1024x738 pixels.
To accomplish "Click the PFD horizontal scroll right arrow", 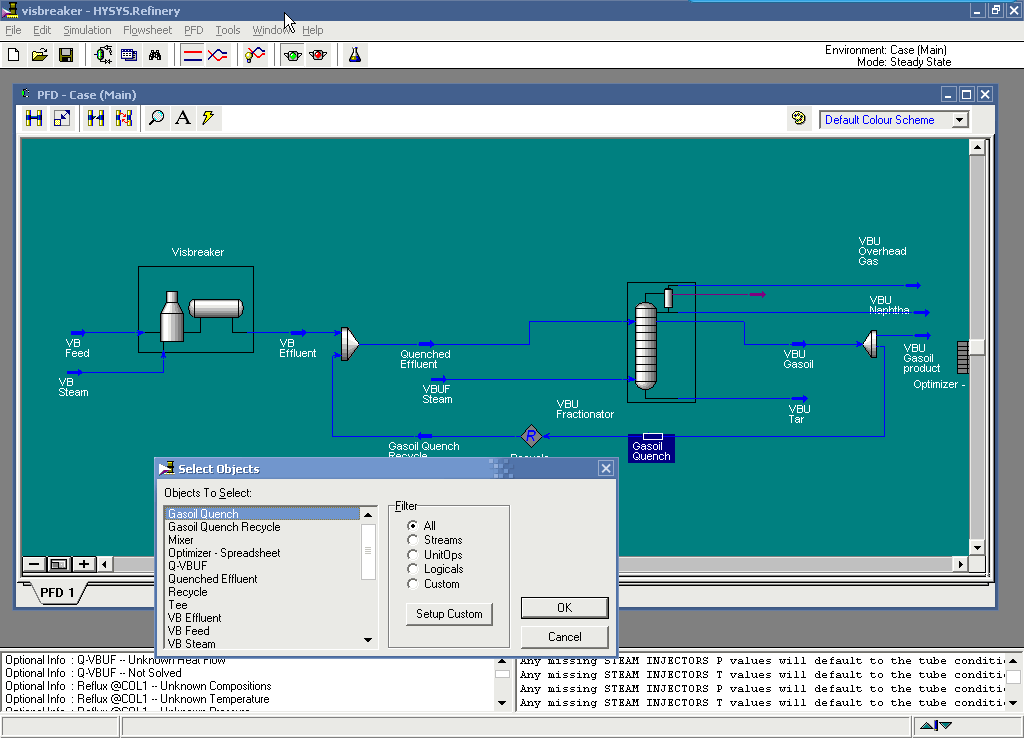I will click(960, 564).
